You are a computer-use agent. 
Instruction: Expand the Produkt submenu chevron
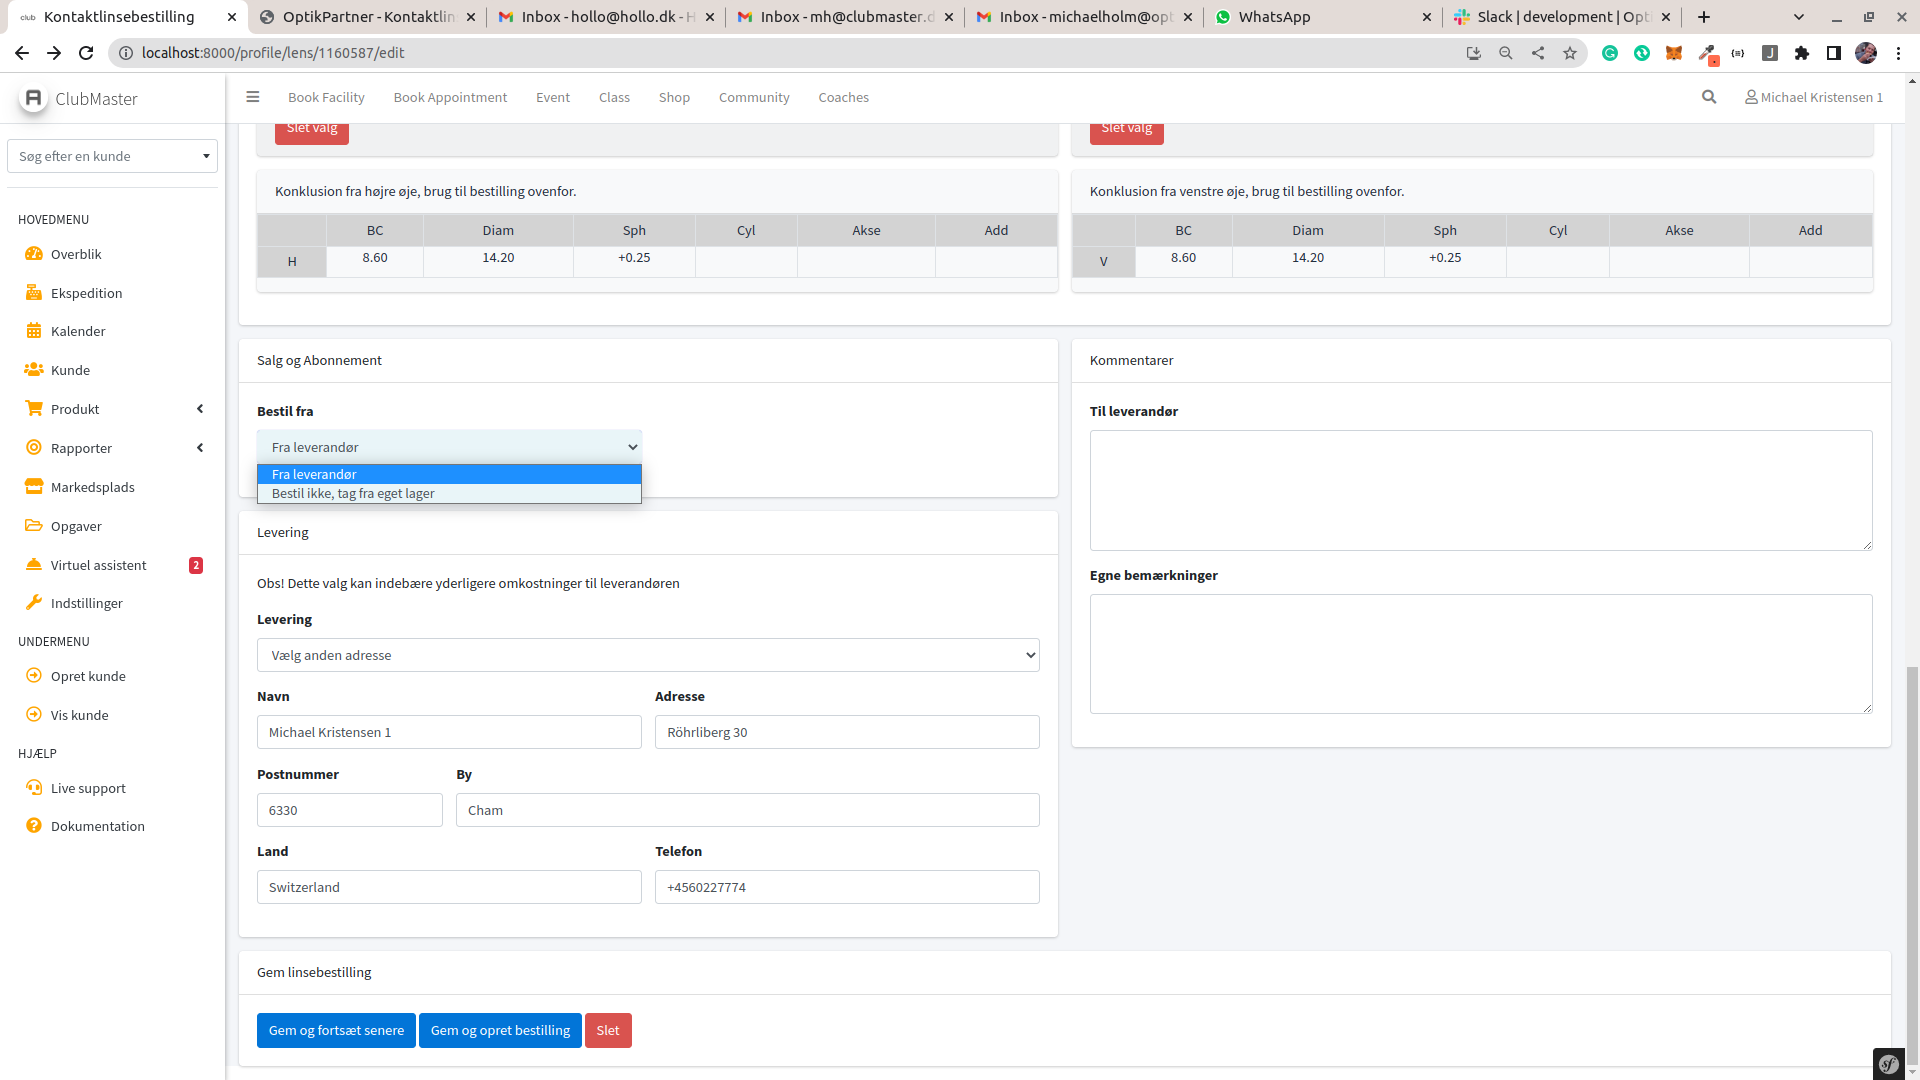200,409
